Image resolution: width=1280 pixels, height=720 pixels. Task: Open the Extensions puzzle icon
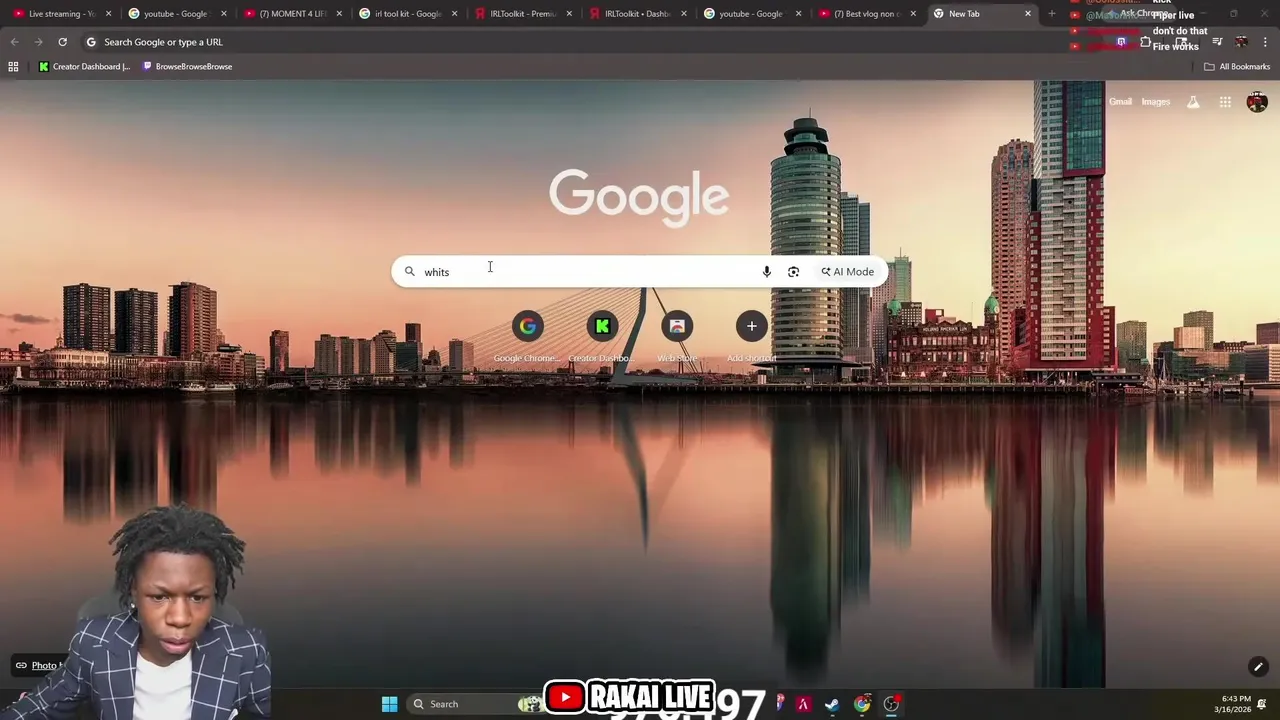(1145, 42)
